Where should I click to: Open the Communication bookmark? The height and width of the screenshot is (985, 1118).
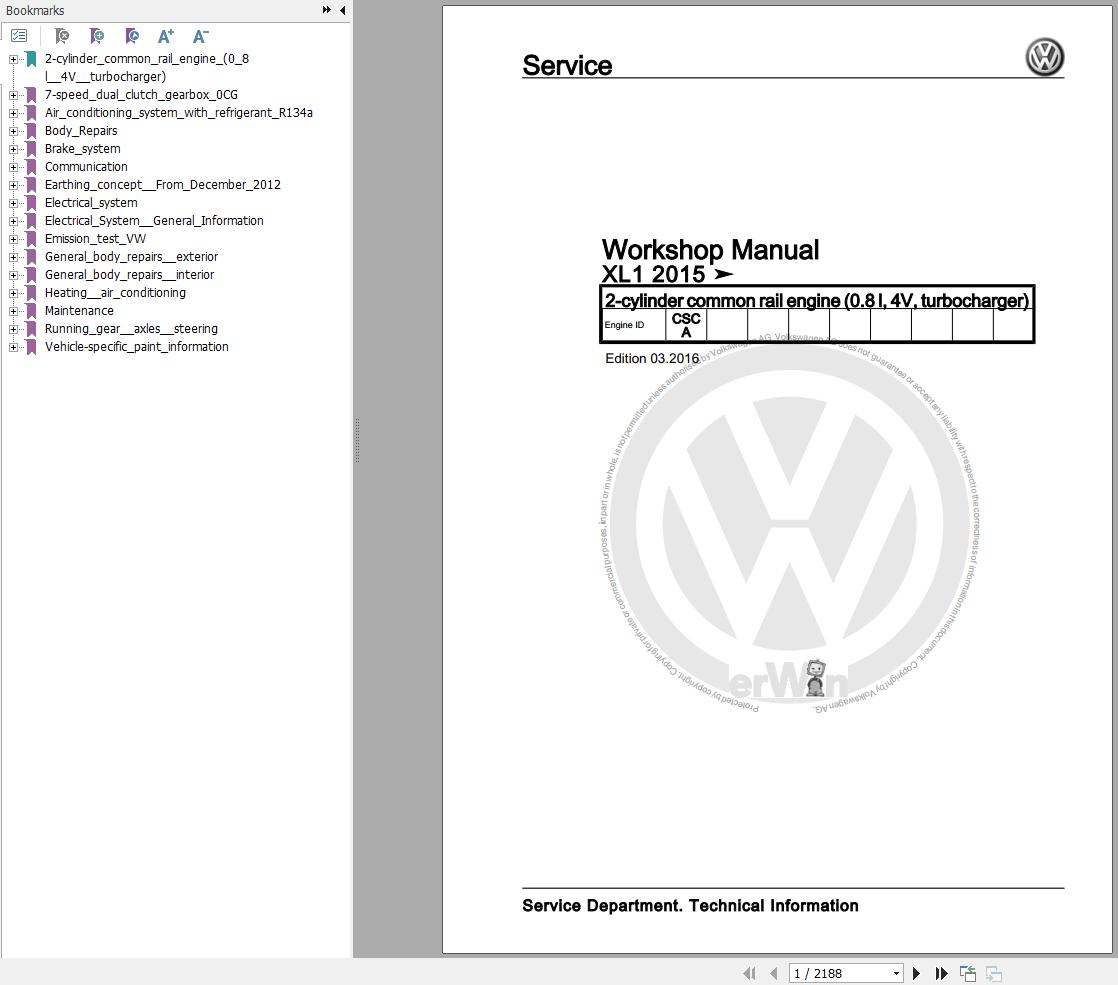click(86, 167)
